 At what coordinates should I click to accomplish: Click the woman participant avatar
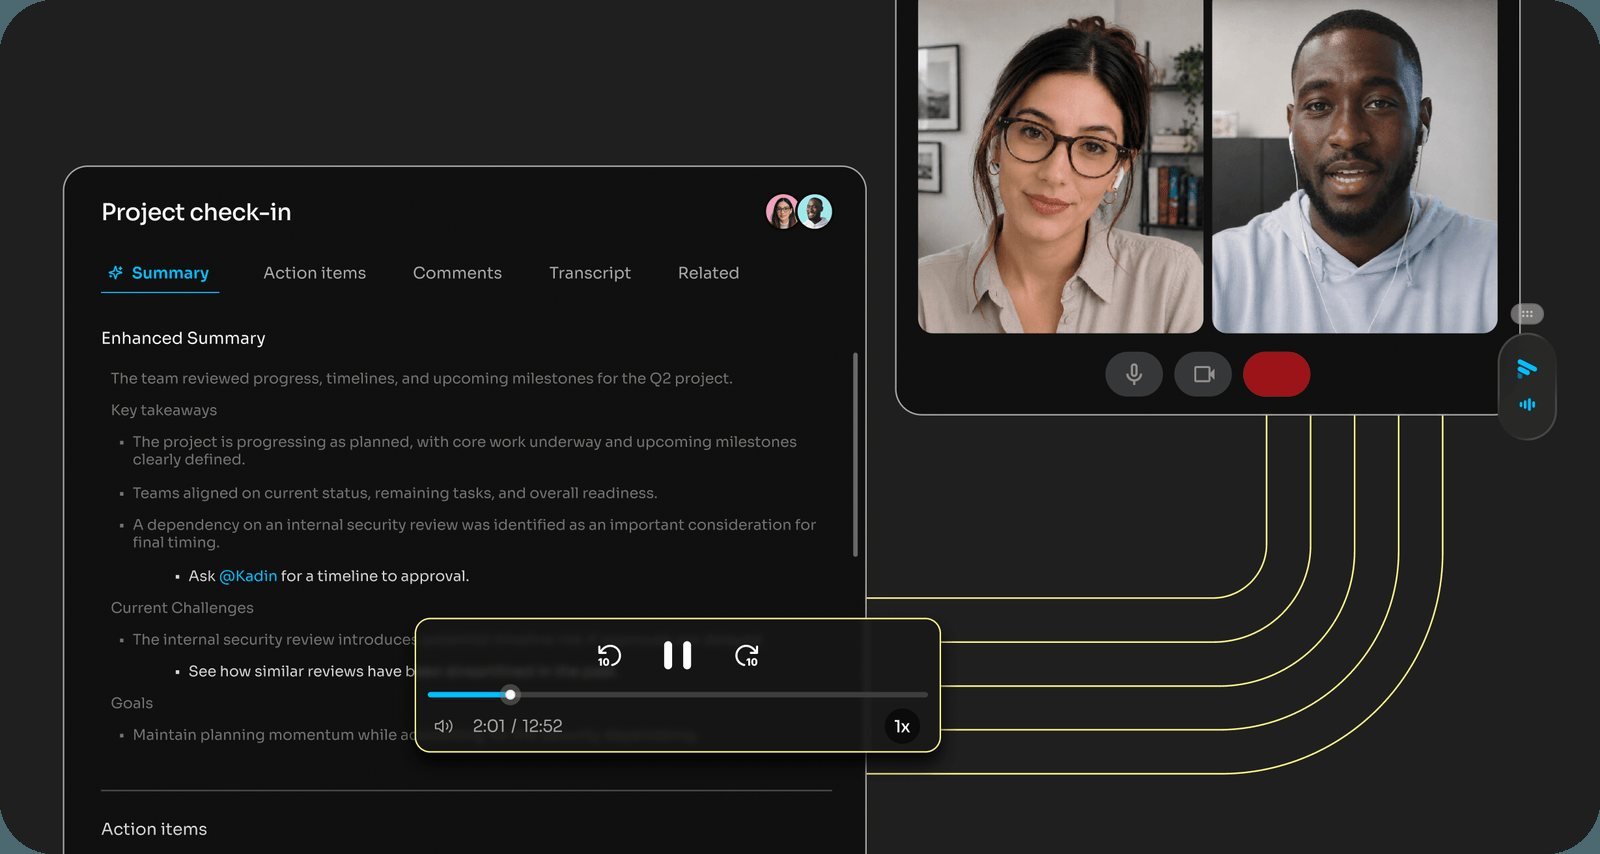(x=782, y=211)
